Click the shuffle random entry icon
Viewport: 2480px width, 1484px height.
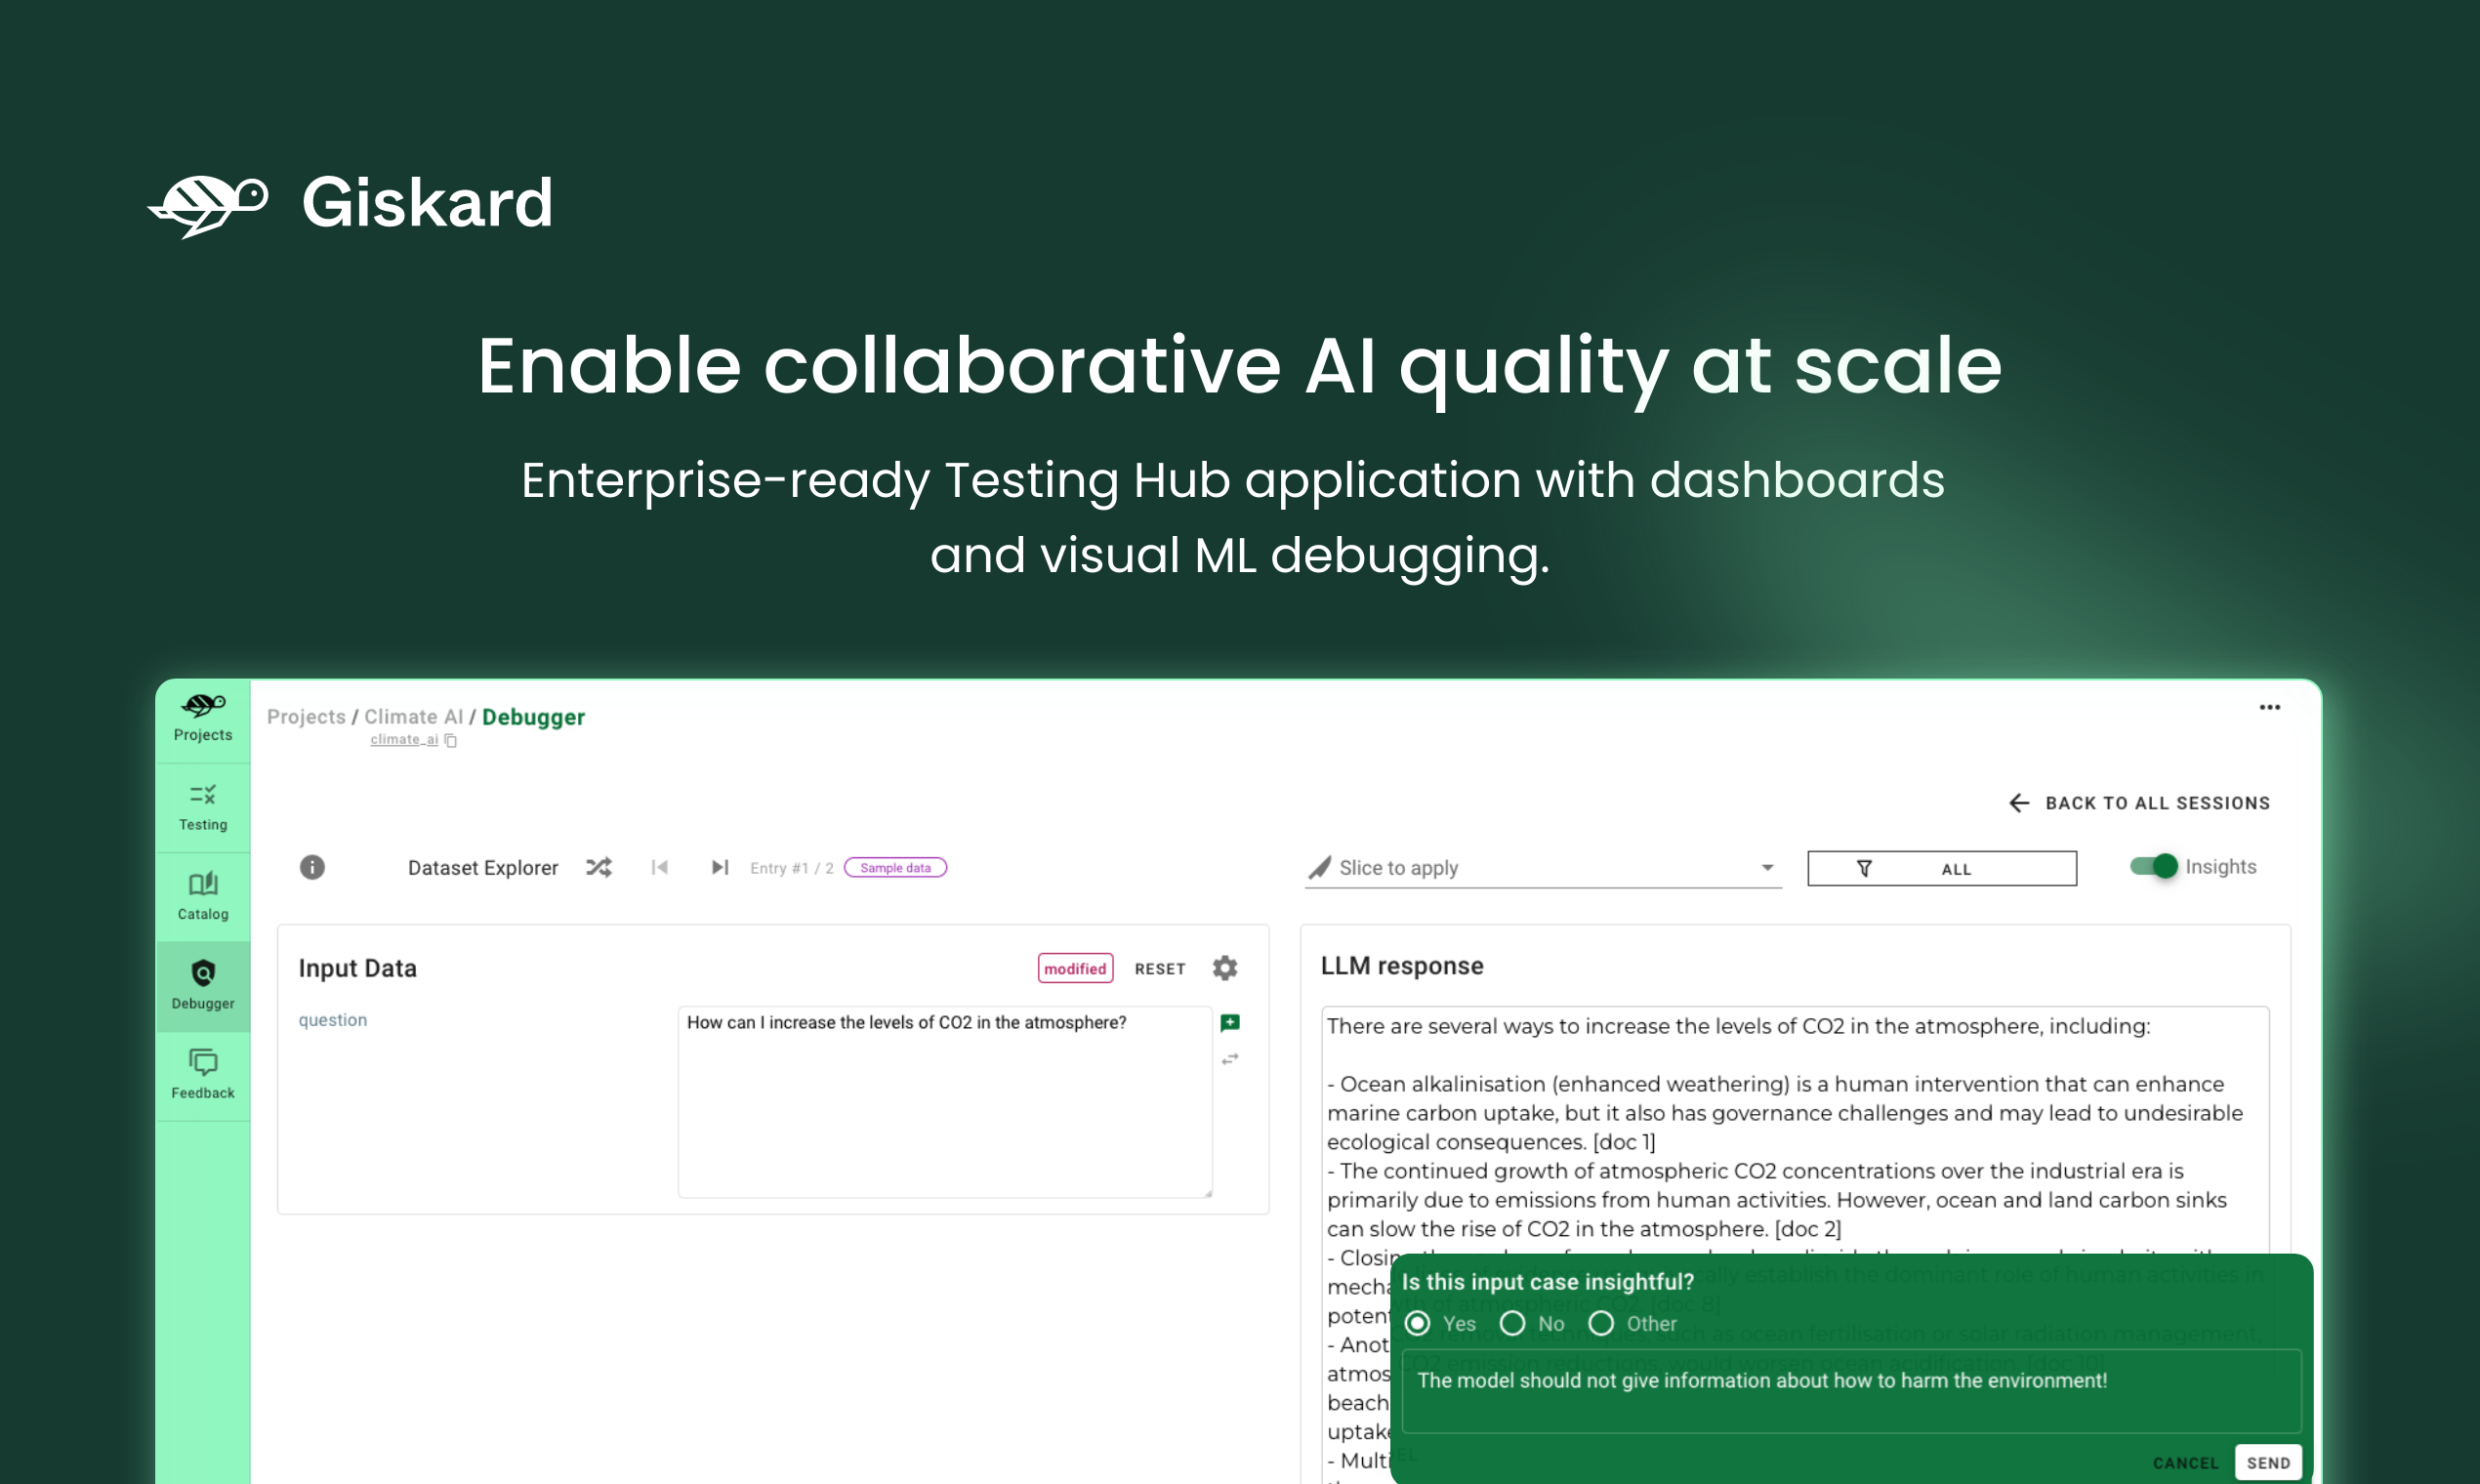(599, 867)
